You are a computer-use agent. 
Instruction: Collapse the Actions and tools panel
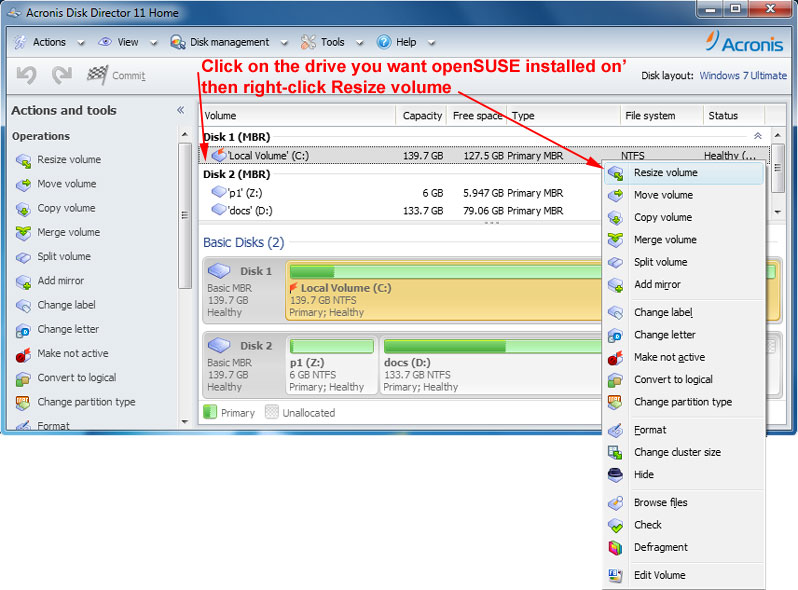pyautogui.click(x=181, y=110)
